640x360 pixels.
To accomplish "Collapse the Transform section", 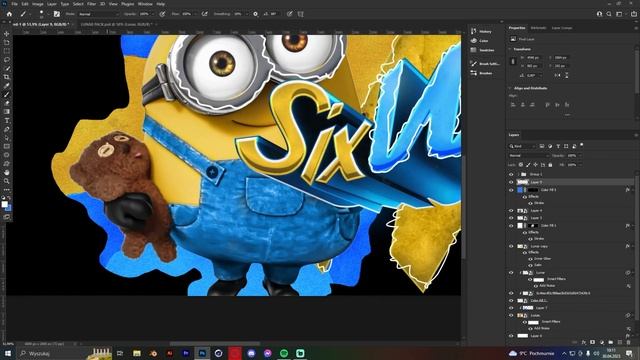I will coord(510,49).
